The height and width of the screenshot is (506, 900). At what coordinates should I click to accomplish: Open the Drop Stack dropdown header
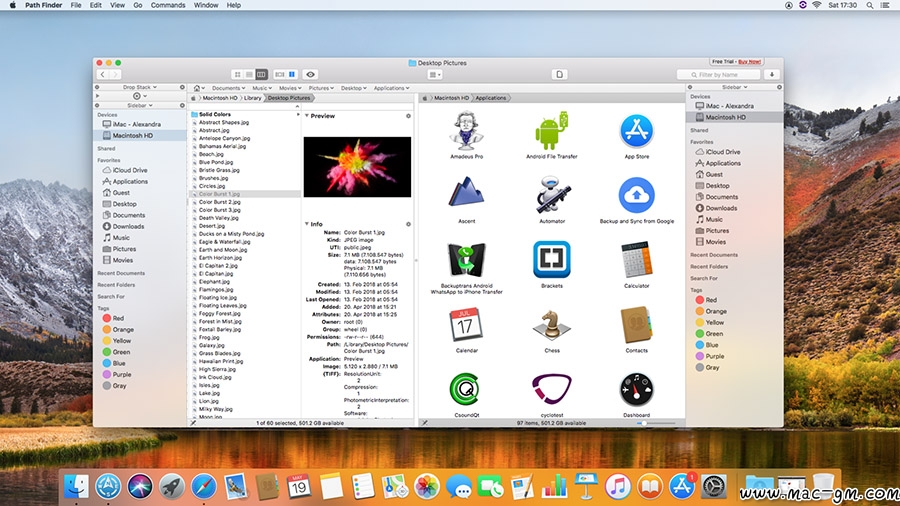tap(139, 87)
